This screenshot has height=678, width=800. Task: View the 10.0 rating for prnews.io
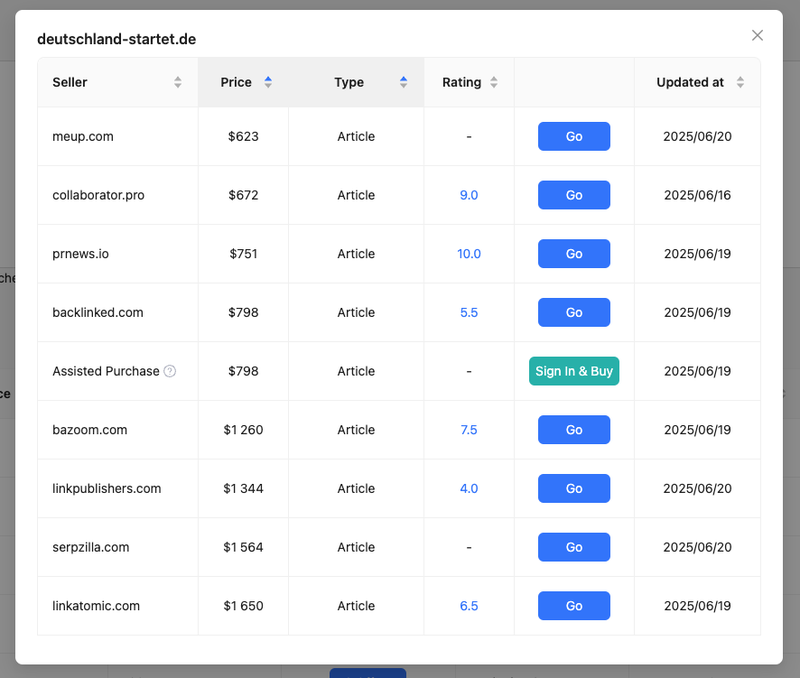(x=468, y=253)
